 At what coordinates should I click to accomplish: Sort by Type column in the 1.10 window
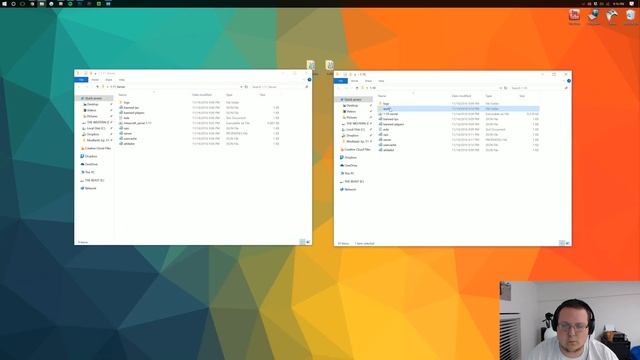click(489, 96)
